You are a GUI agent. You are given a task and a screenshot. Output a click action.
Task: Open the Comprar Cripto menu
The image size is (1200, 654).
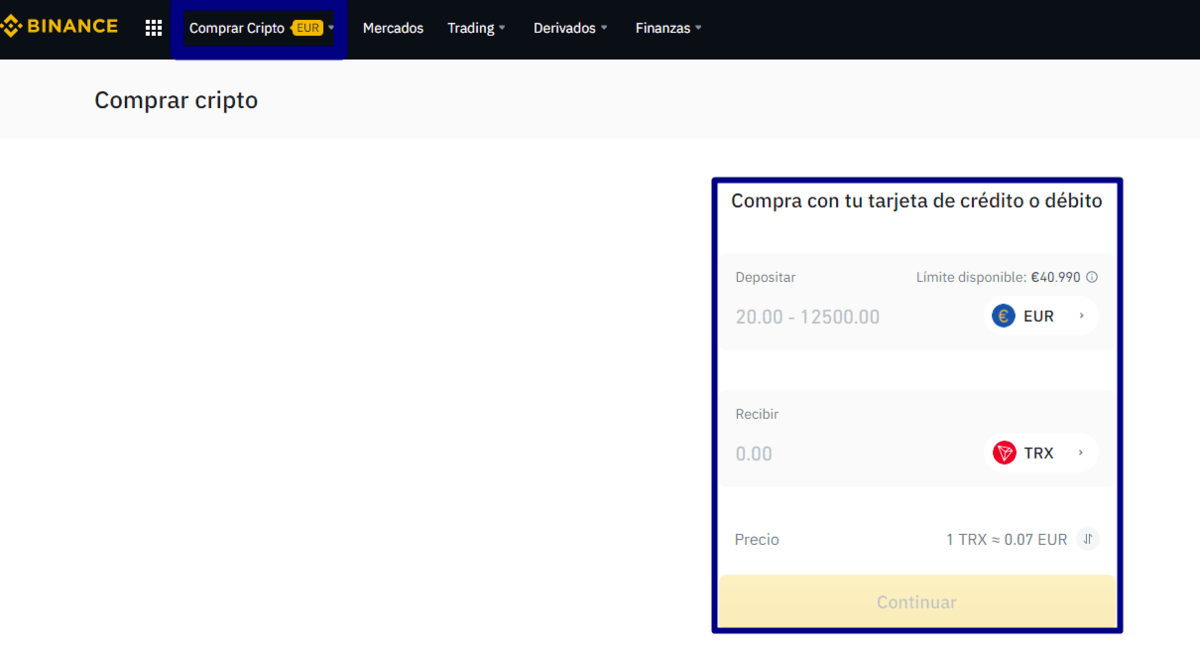[237, 28]
